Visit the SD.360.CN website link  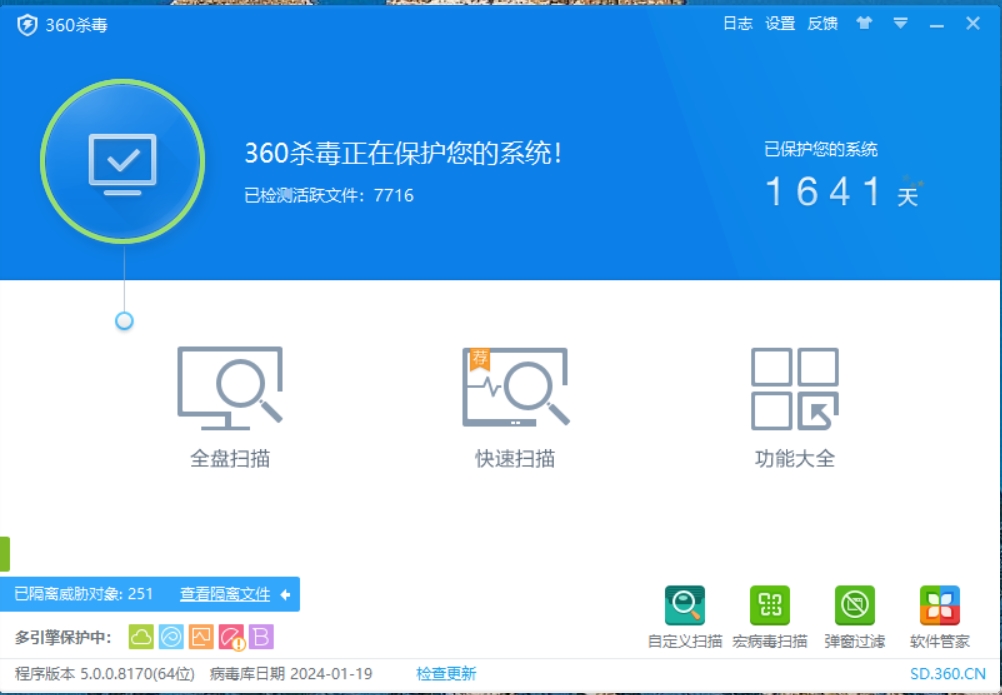(947, 673)
